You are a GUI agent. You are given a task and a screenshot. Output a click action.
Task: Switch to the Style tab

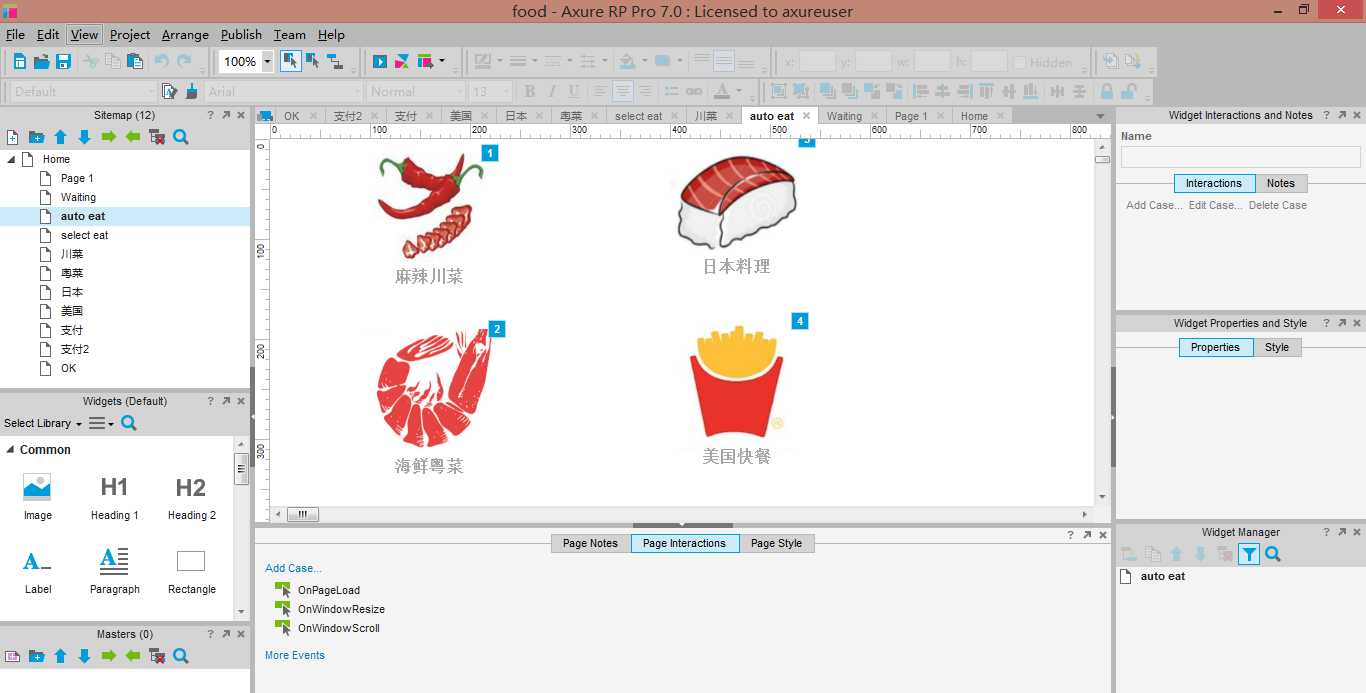click(x=1276, y=347)
